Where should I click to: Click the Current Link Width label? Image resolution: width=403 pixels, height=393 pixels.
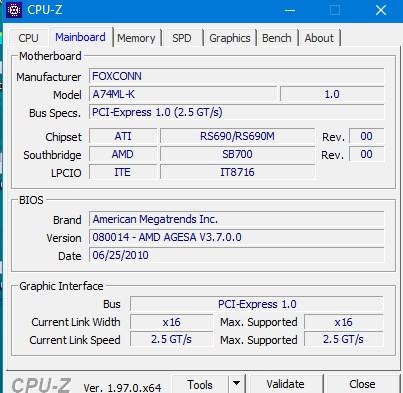pyautogui.click(x=76, y=322)
